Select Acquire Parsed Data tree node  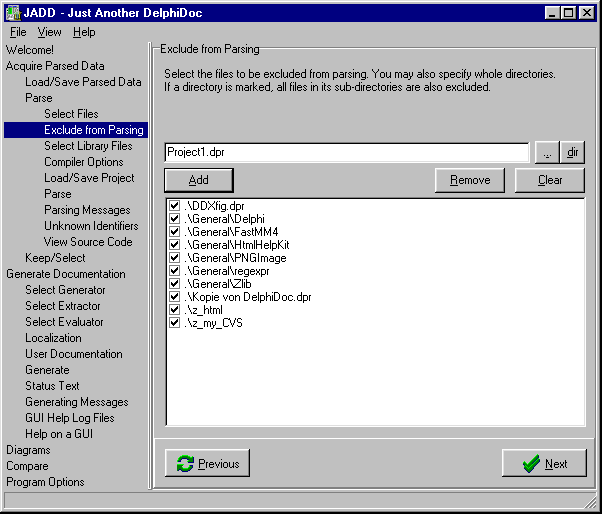pyautogui.click(x=55, y=66)
